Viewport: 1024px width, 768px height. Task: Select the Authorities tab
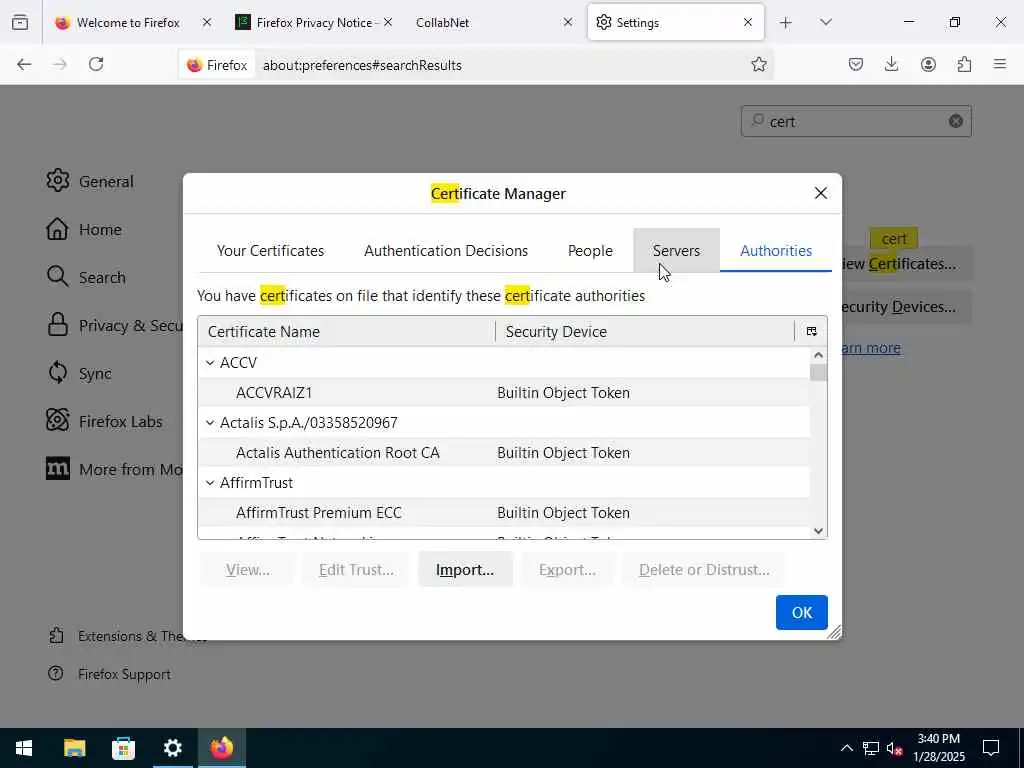coord(776,251)
